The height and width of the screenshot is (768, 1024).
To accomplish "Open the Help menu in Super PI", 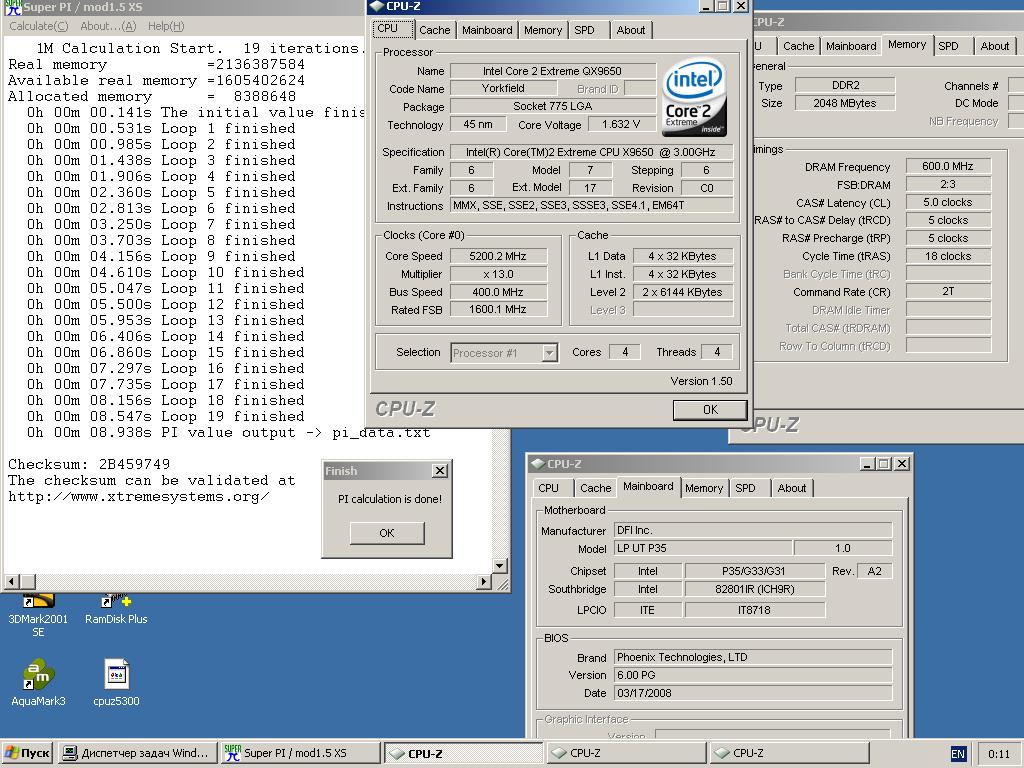I will click(166, 26).
